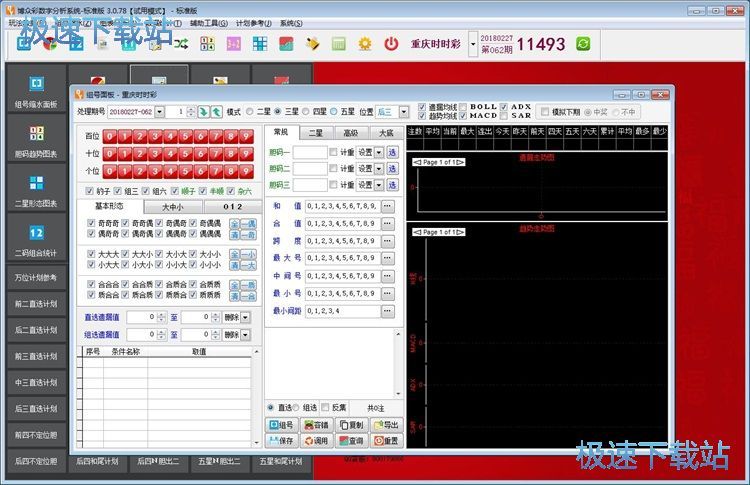Click the 组号 button at panel bottom
Screen dimensions: 750x485
(x=282, y=425)
